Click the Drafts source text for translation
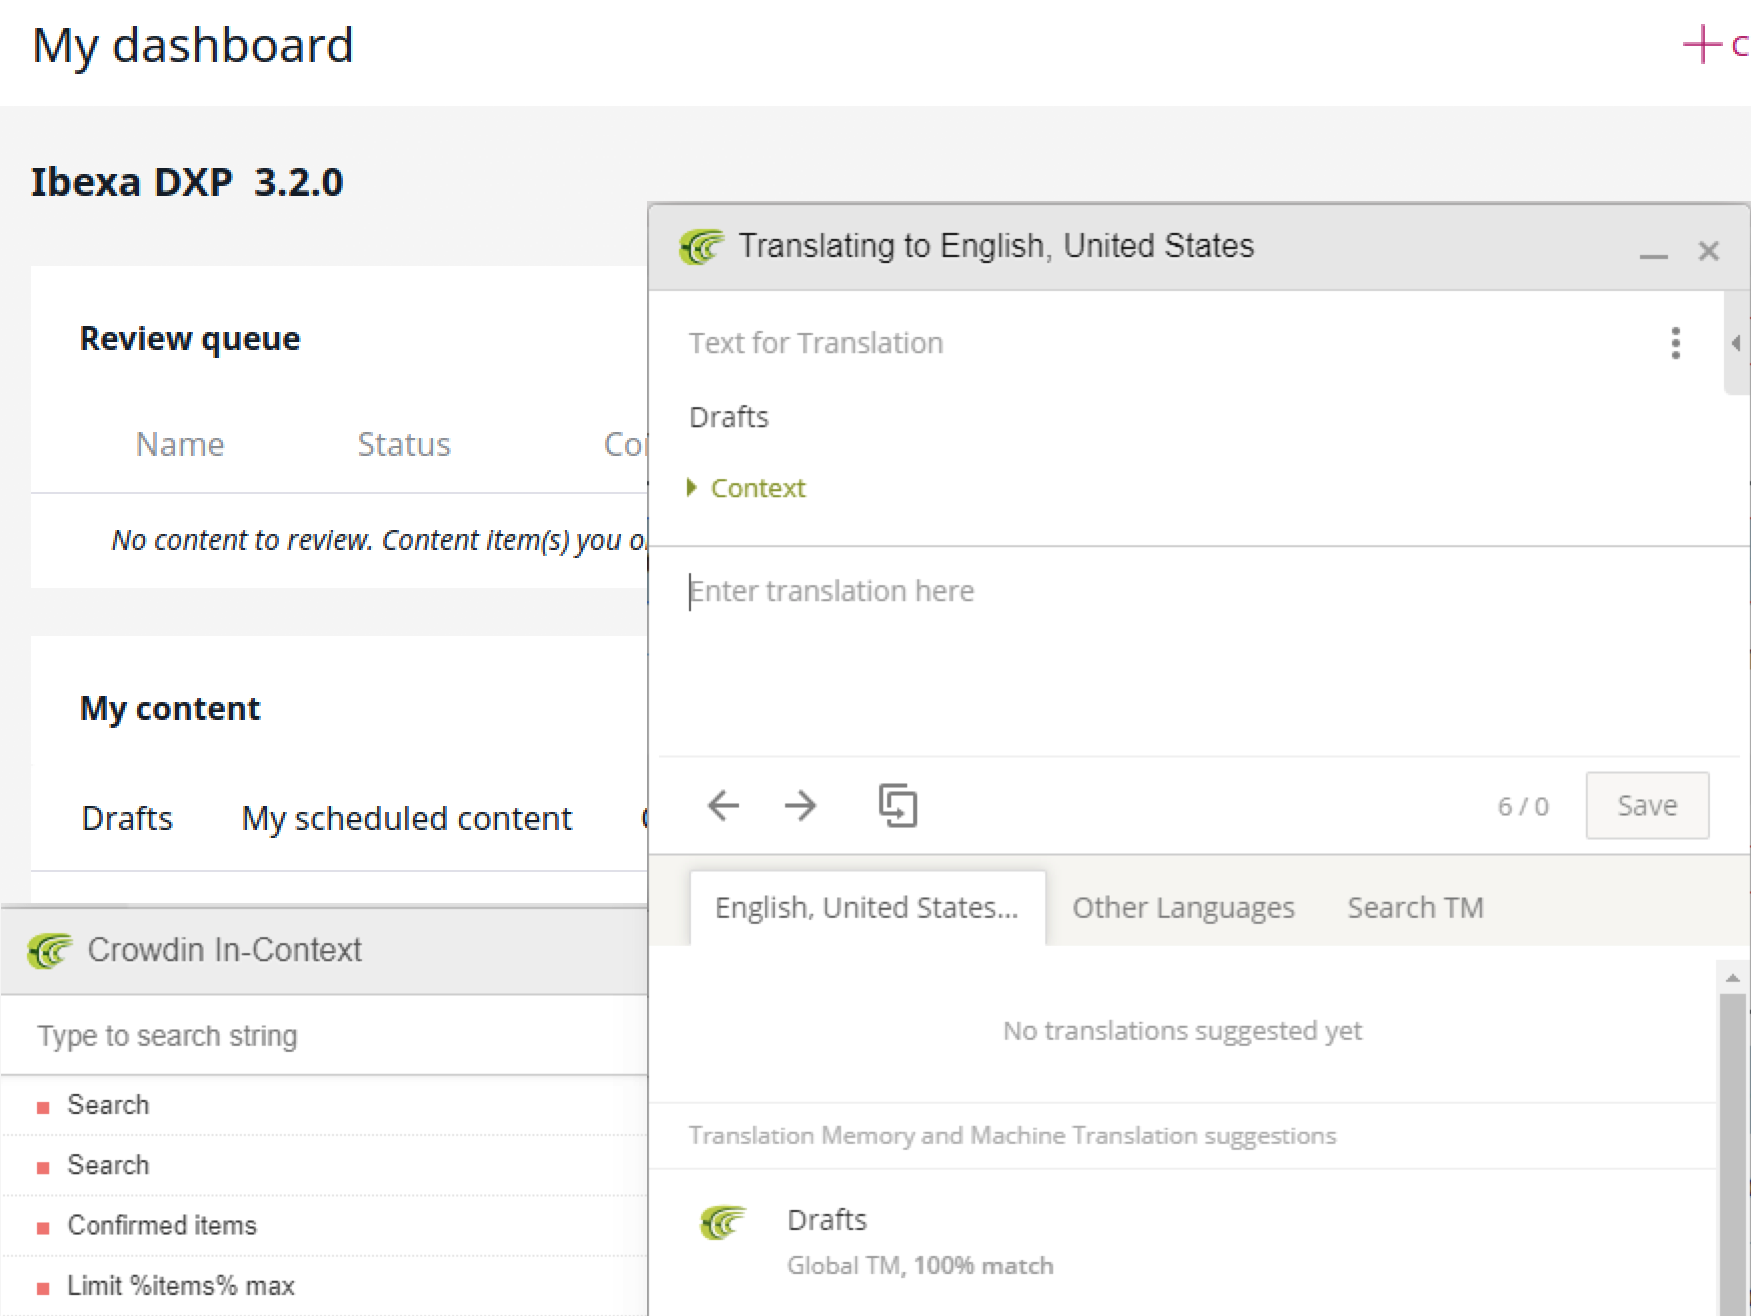The height and width of the screenshot is (1316, 1751). tap(729, 417)
